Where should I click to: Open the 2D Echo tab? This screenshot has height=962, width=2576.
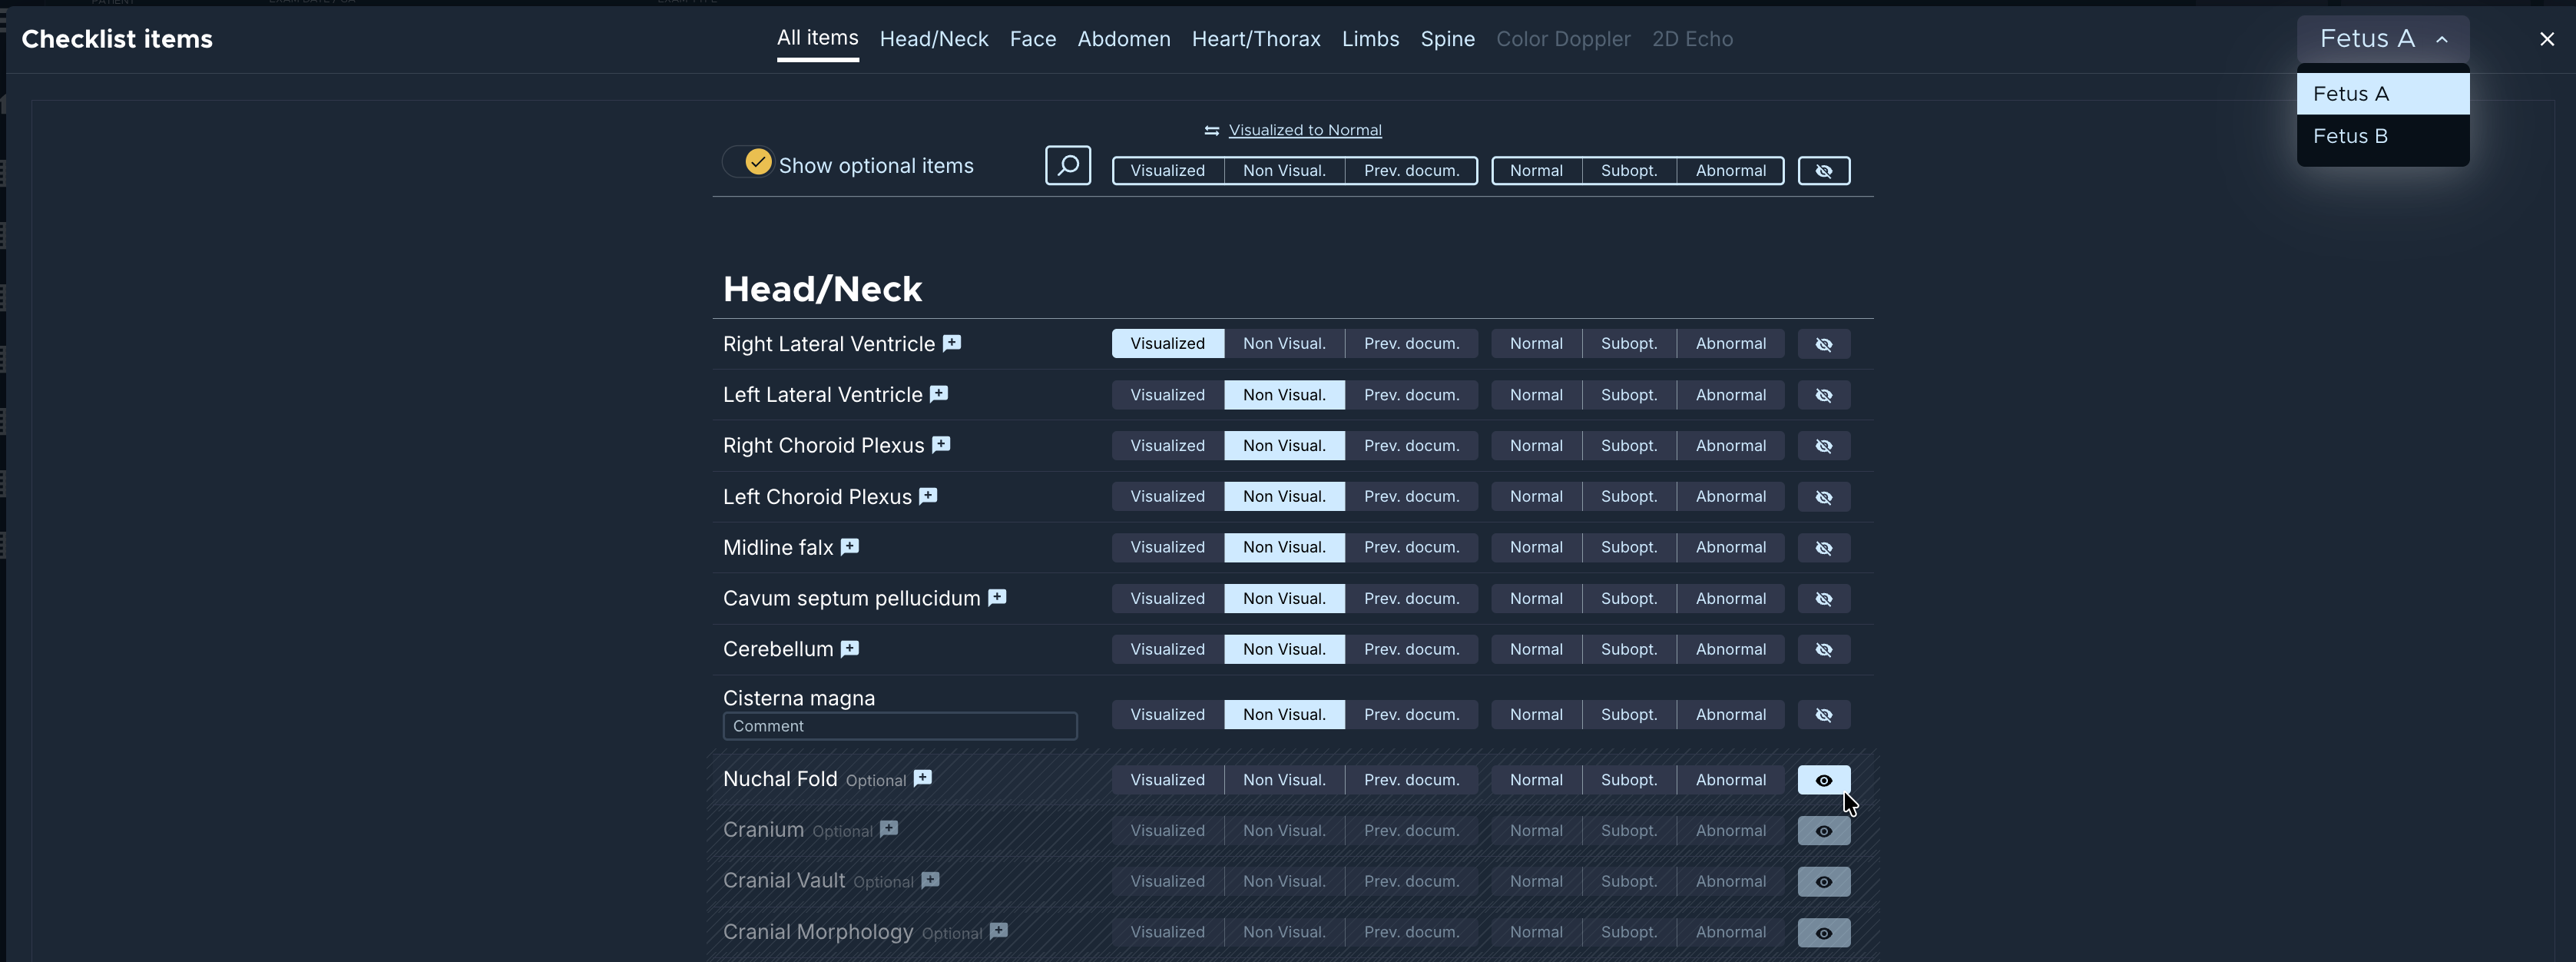coord(1692,39)
